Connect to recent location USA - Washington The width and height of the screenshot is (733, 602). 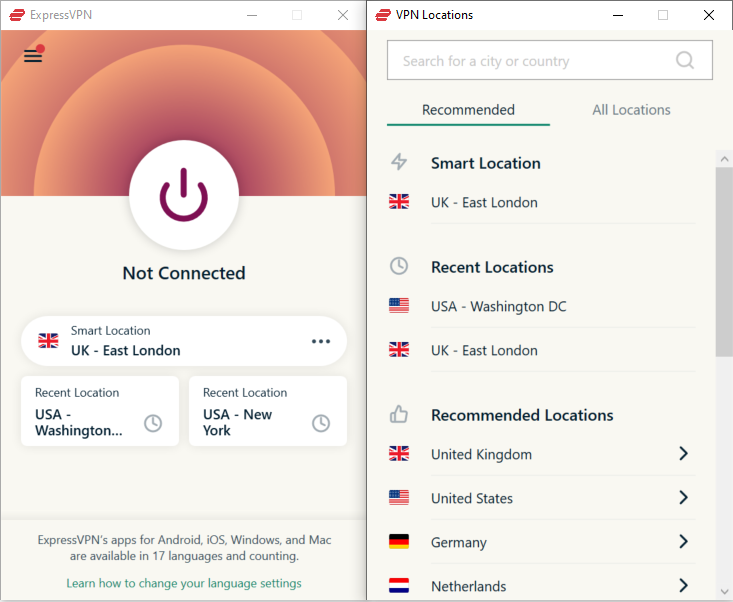[x=100, y=411]
